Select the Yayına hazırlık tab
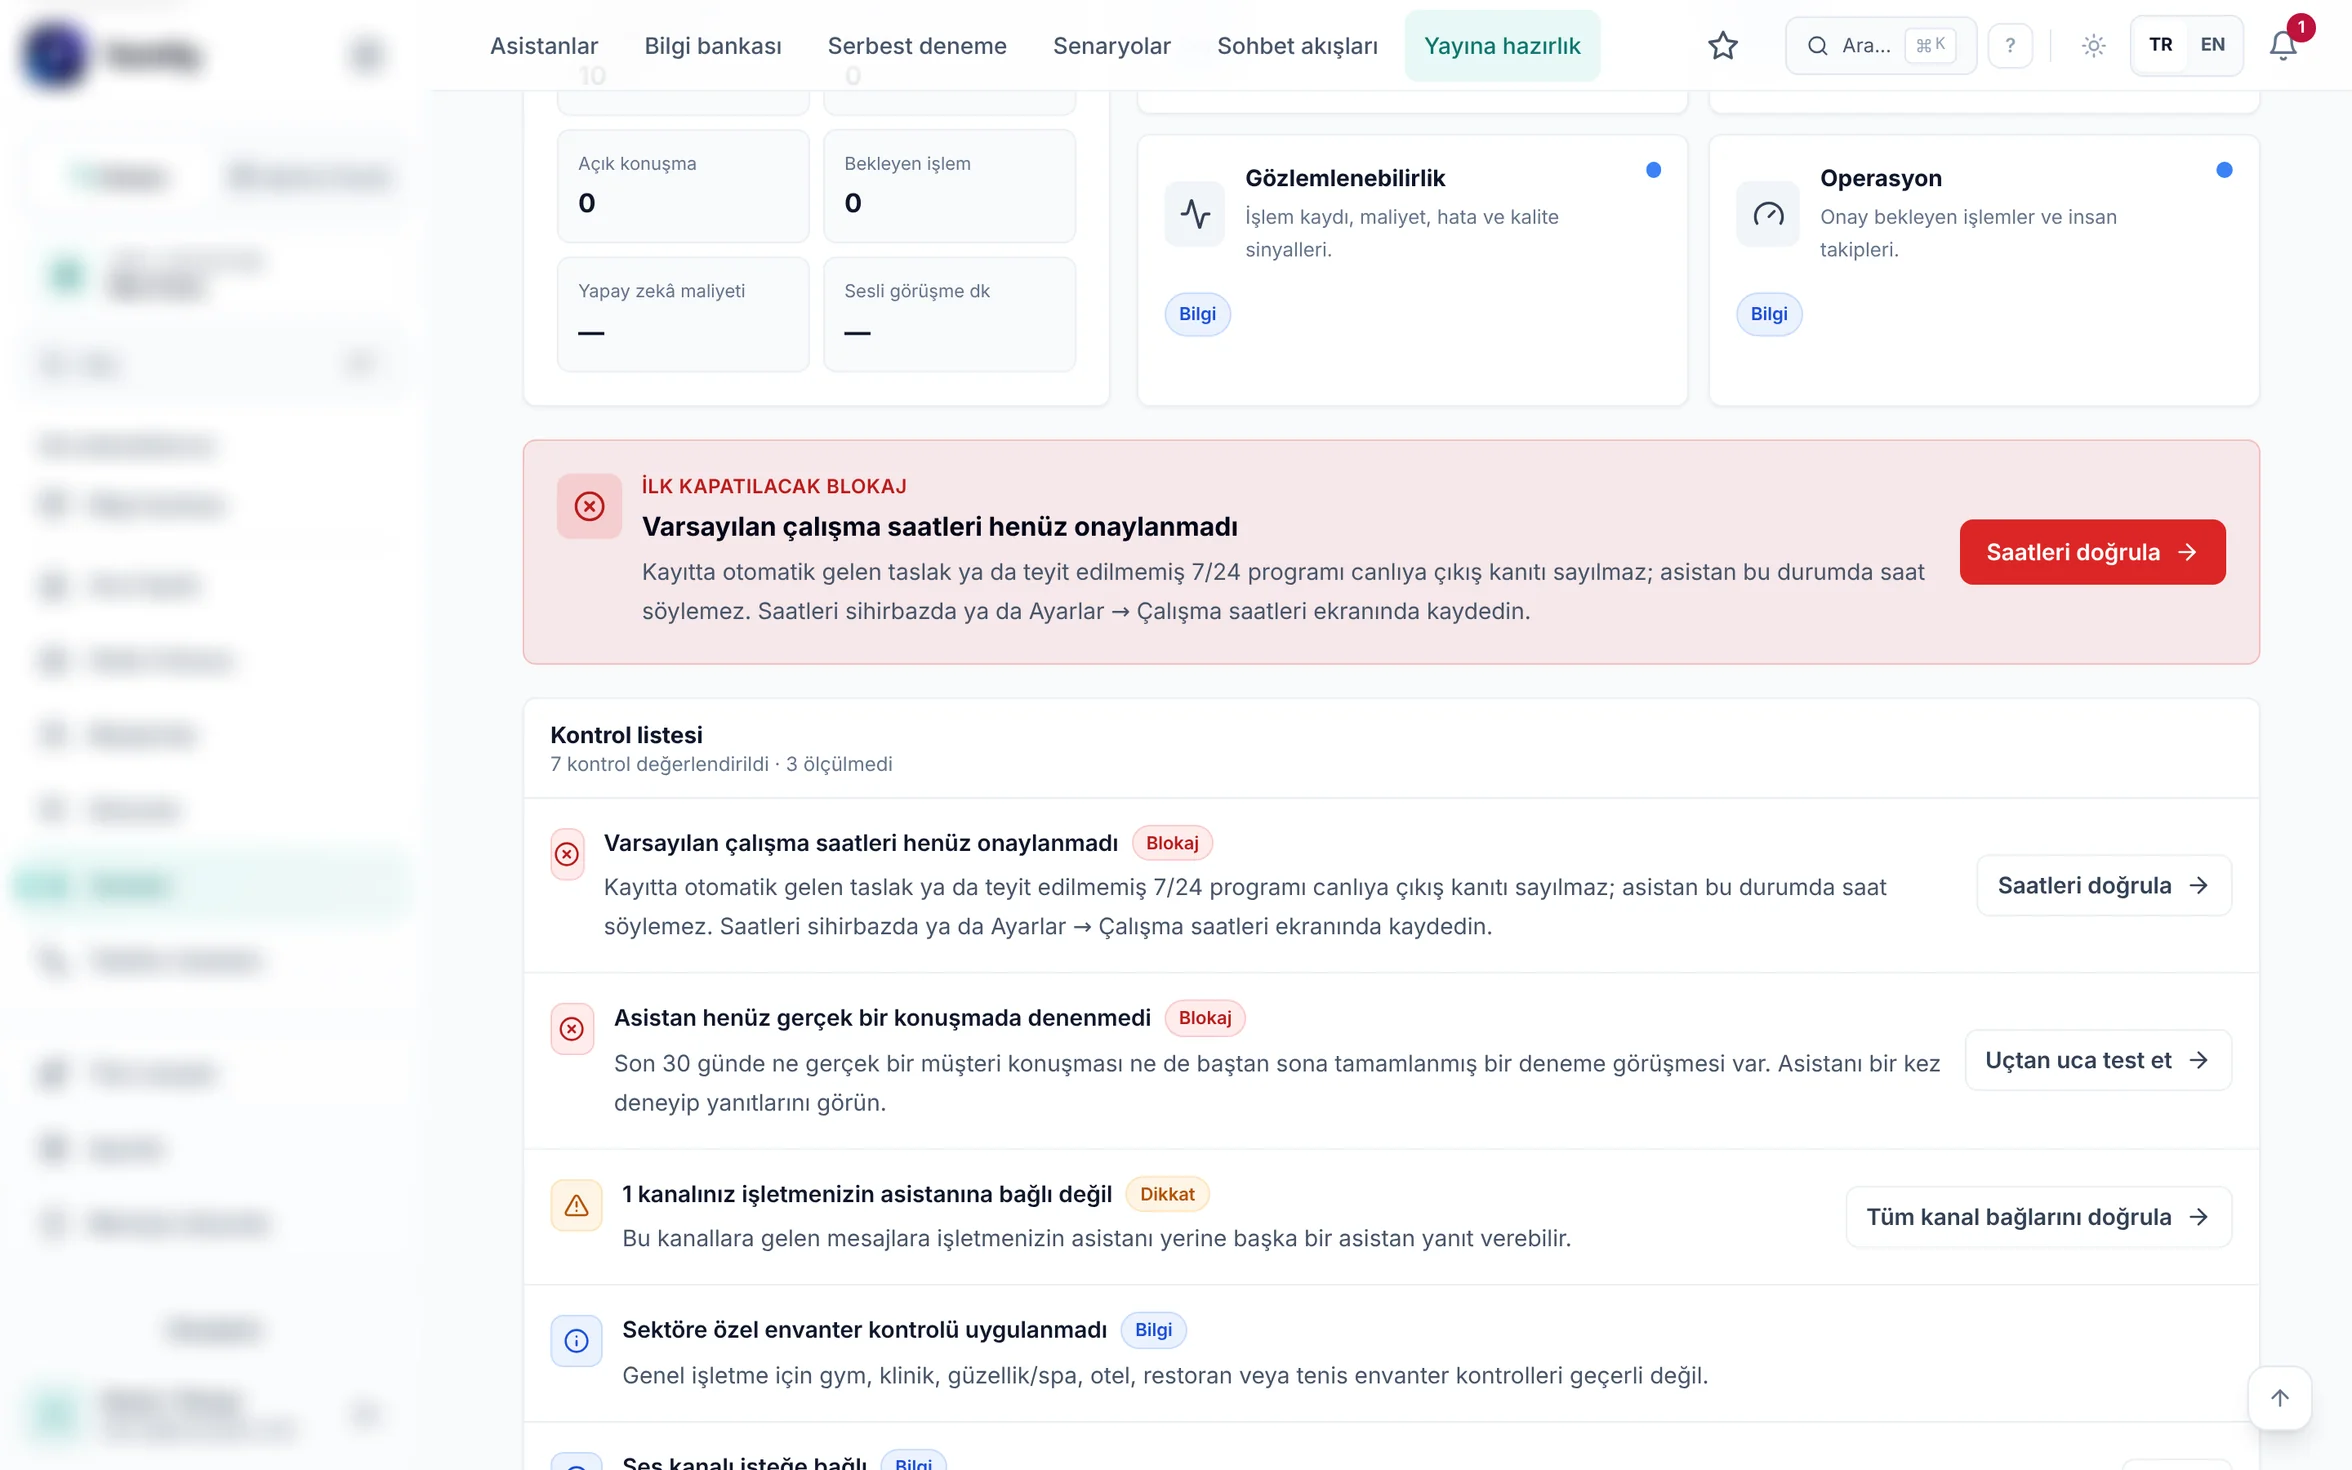The width and height of the screenshot is (2352, 1470). click(1502, 46)
